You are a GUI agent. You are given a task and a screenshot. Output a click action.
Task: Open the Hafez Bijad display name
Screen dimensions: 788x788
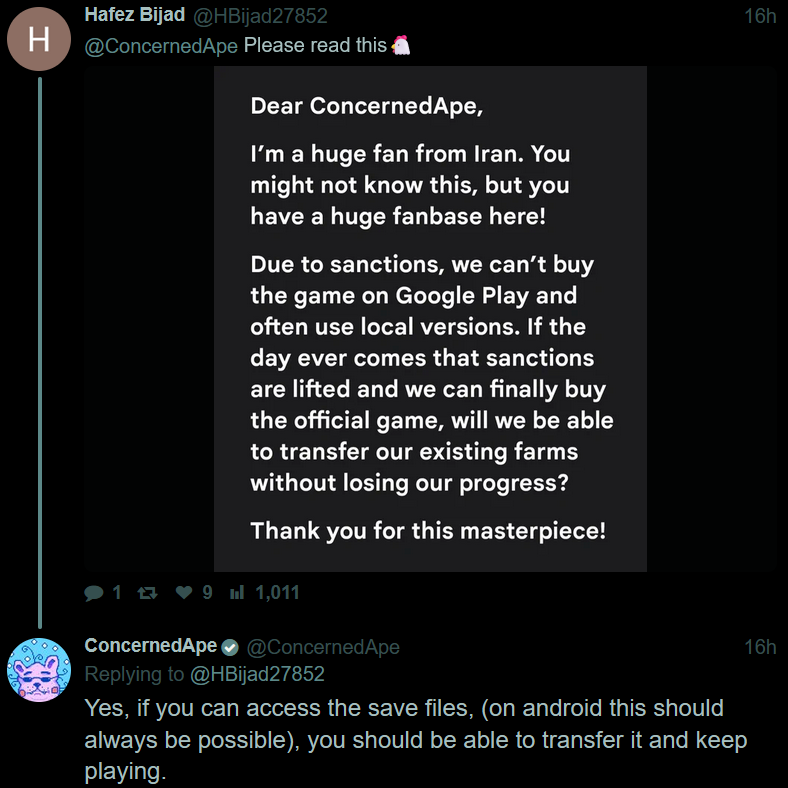tap(135, 16)
